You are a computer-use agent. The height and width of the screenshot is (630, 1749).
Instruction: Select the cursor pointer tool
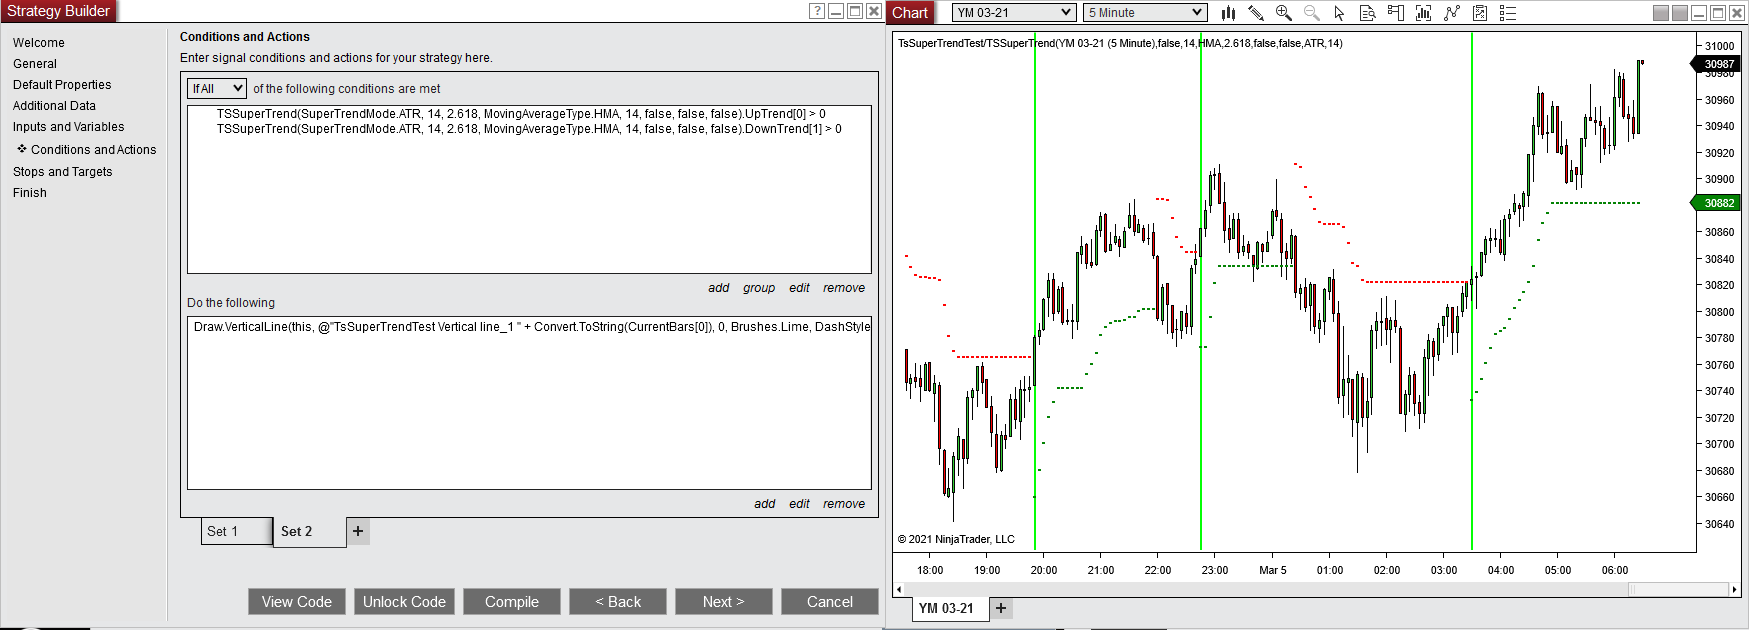1340,13
